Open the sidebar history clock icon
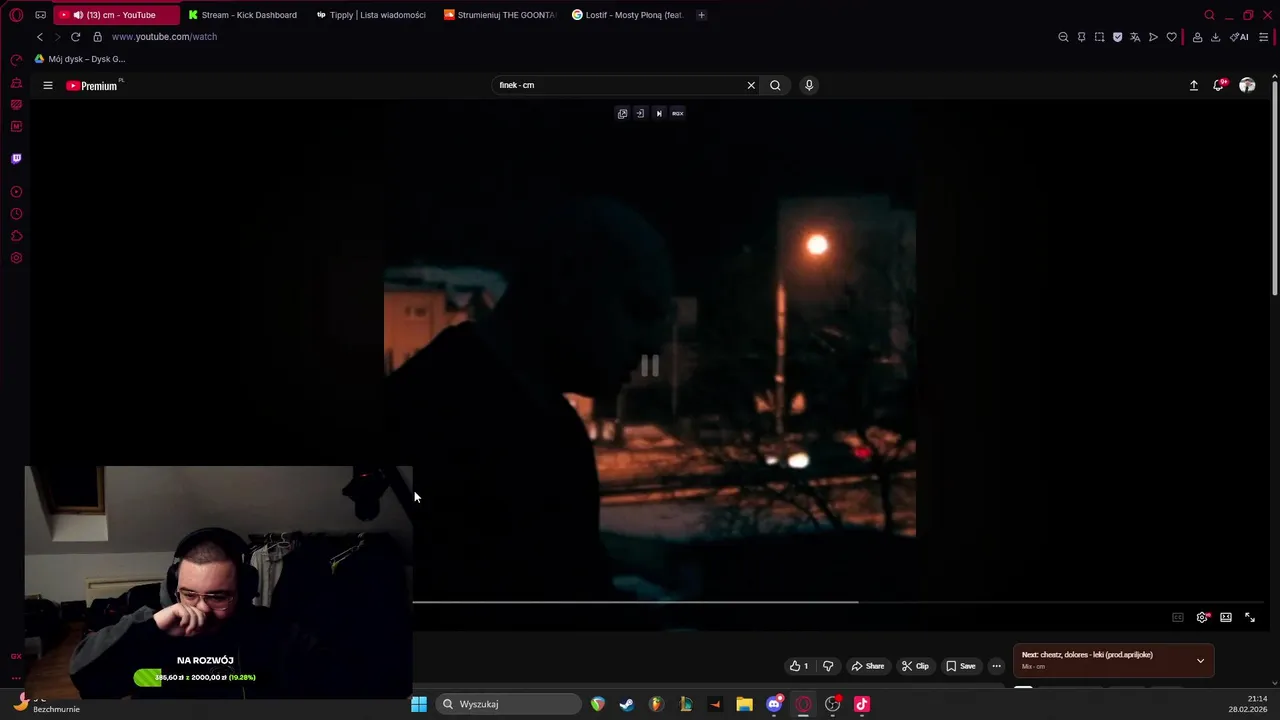 pyautogui.click(x=16, y=214)
